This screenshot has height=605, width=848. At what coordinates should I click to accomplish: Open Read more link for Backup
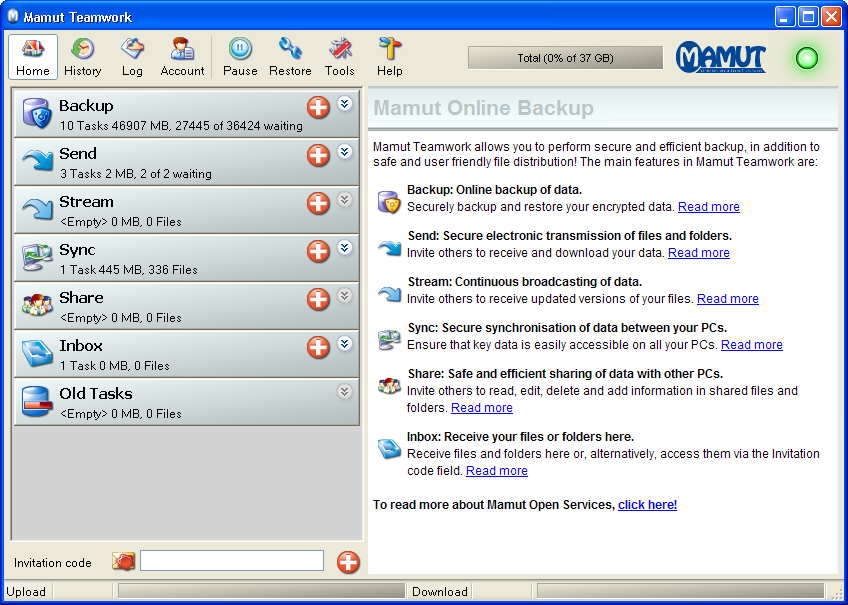pos(709,207)
